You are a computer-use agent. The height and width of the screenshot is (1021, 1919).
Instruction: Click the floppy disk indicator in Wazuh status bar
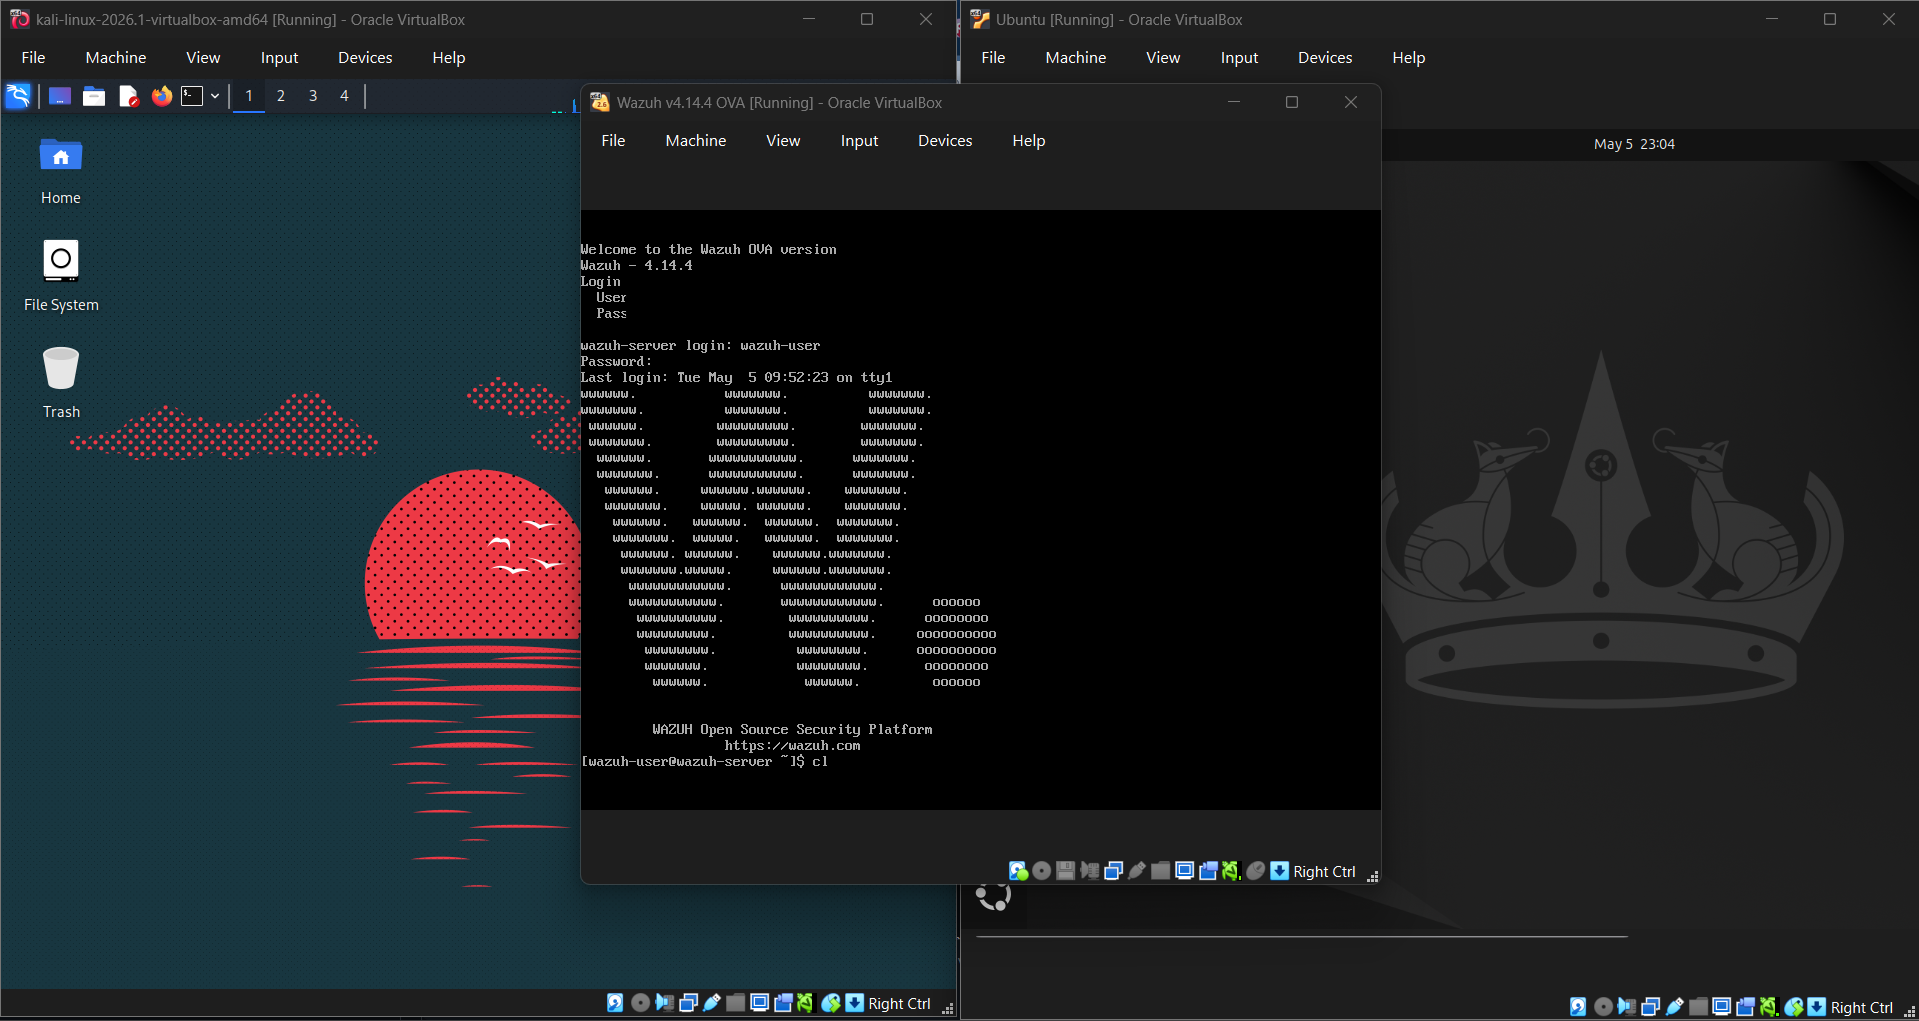coord(1066,871)
